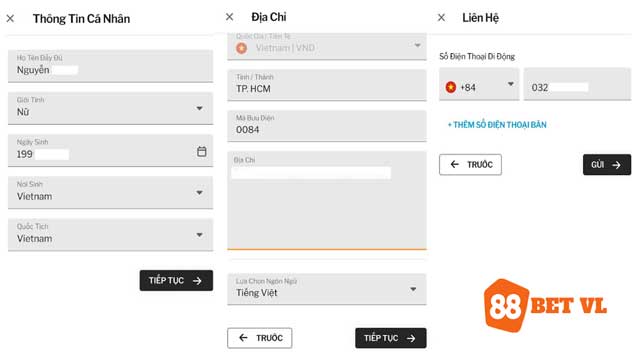
Task: Open the calendar picker for Ngày Sinh
Action: 202,151
